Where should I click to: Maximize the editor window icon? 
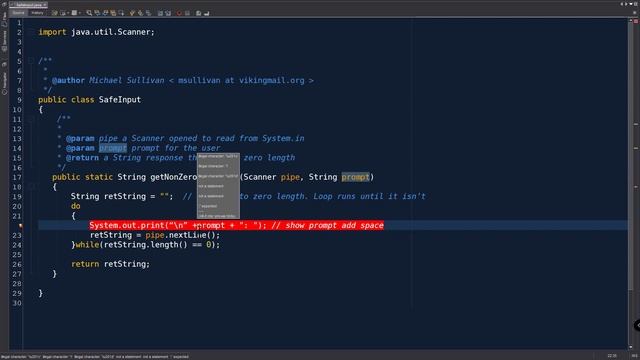tap(636, 4)
